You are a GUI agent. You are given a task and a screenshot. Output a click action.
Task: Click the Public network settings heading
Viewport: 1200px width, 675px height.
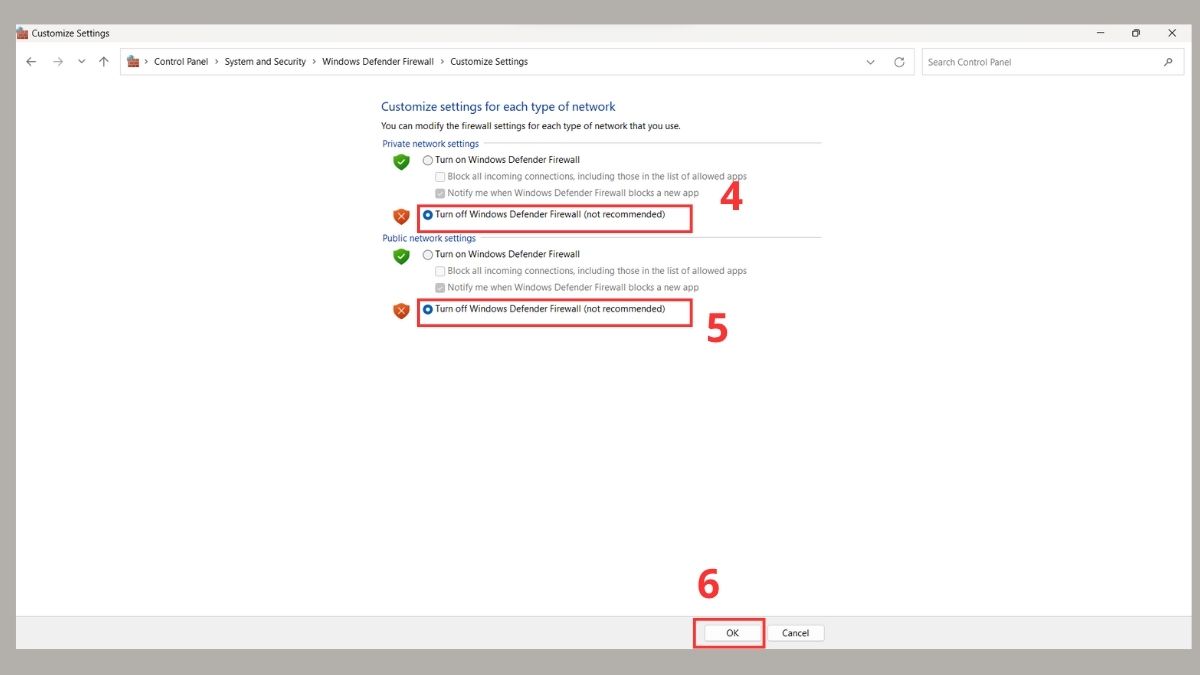pos(429,238)
